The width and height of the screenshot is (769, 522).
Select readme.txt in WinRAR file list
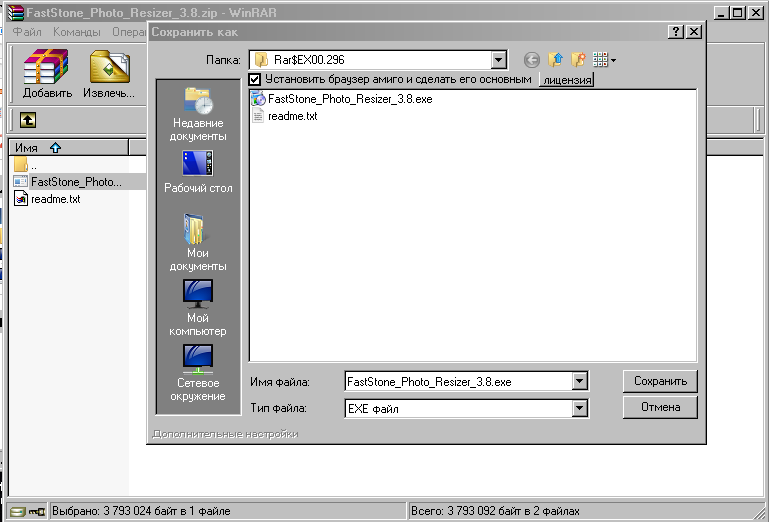coord(48,199)
